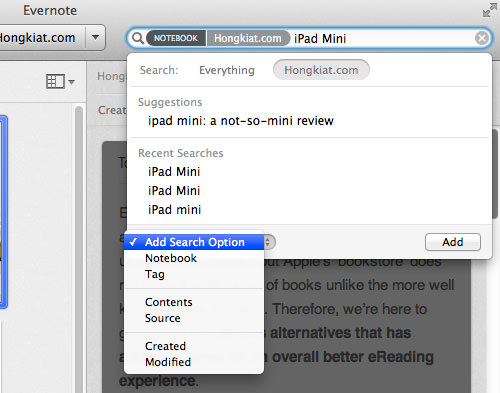500x393 pixels.
Task: Search scope: select Hongkiat.com
Action: click(x=321, y=70)
